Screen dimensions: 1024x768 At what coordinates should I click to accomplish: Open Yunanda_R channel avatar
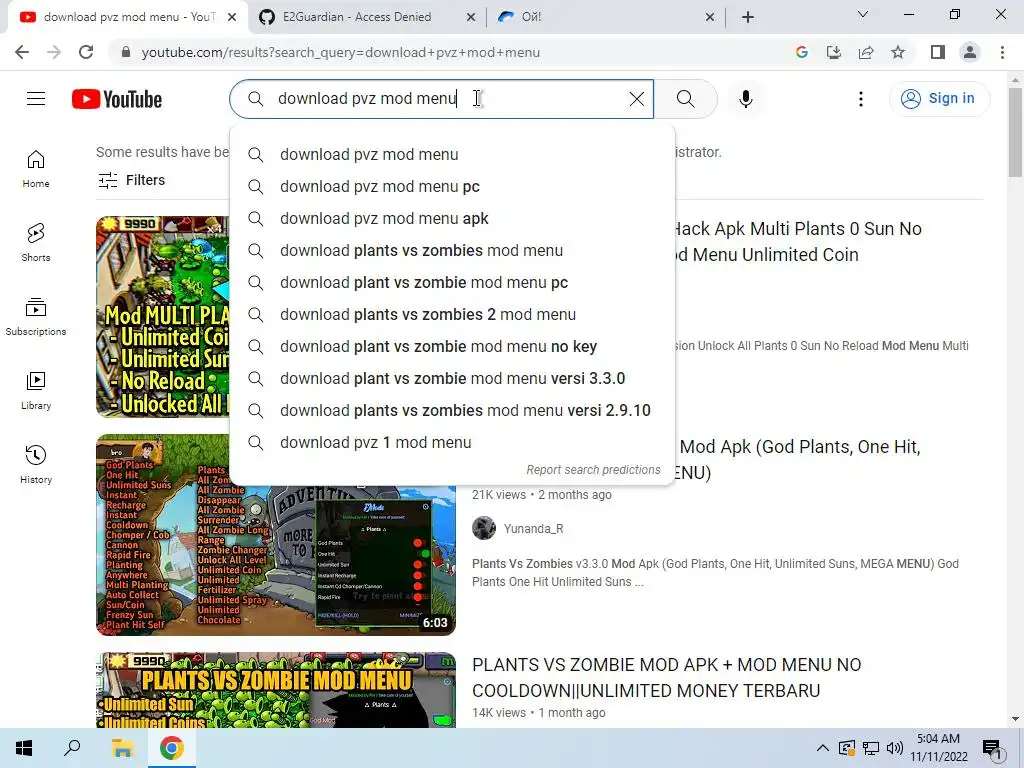pyautogui.click(x=484, y=528)
